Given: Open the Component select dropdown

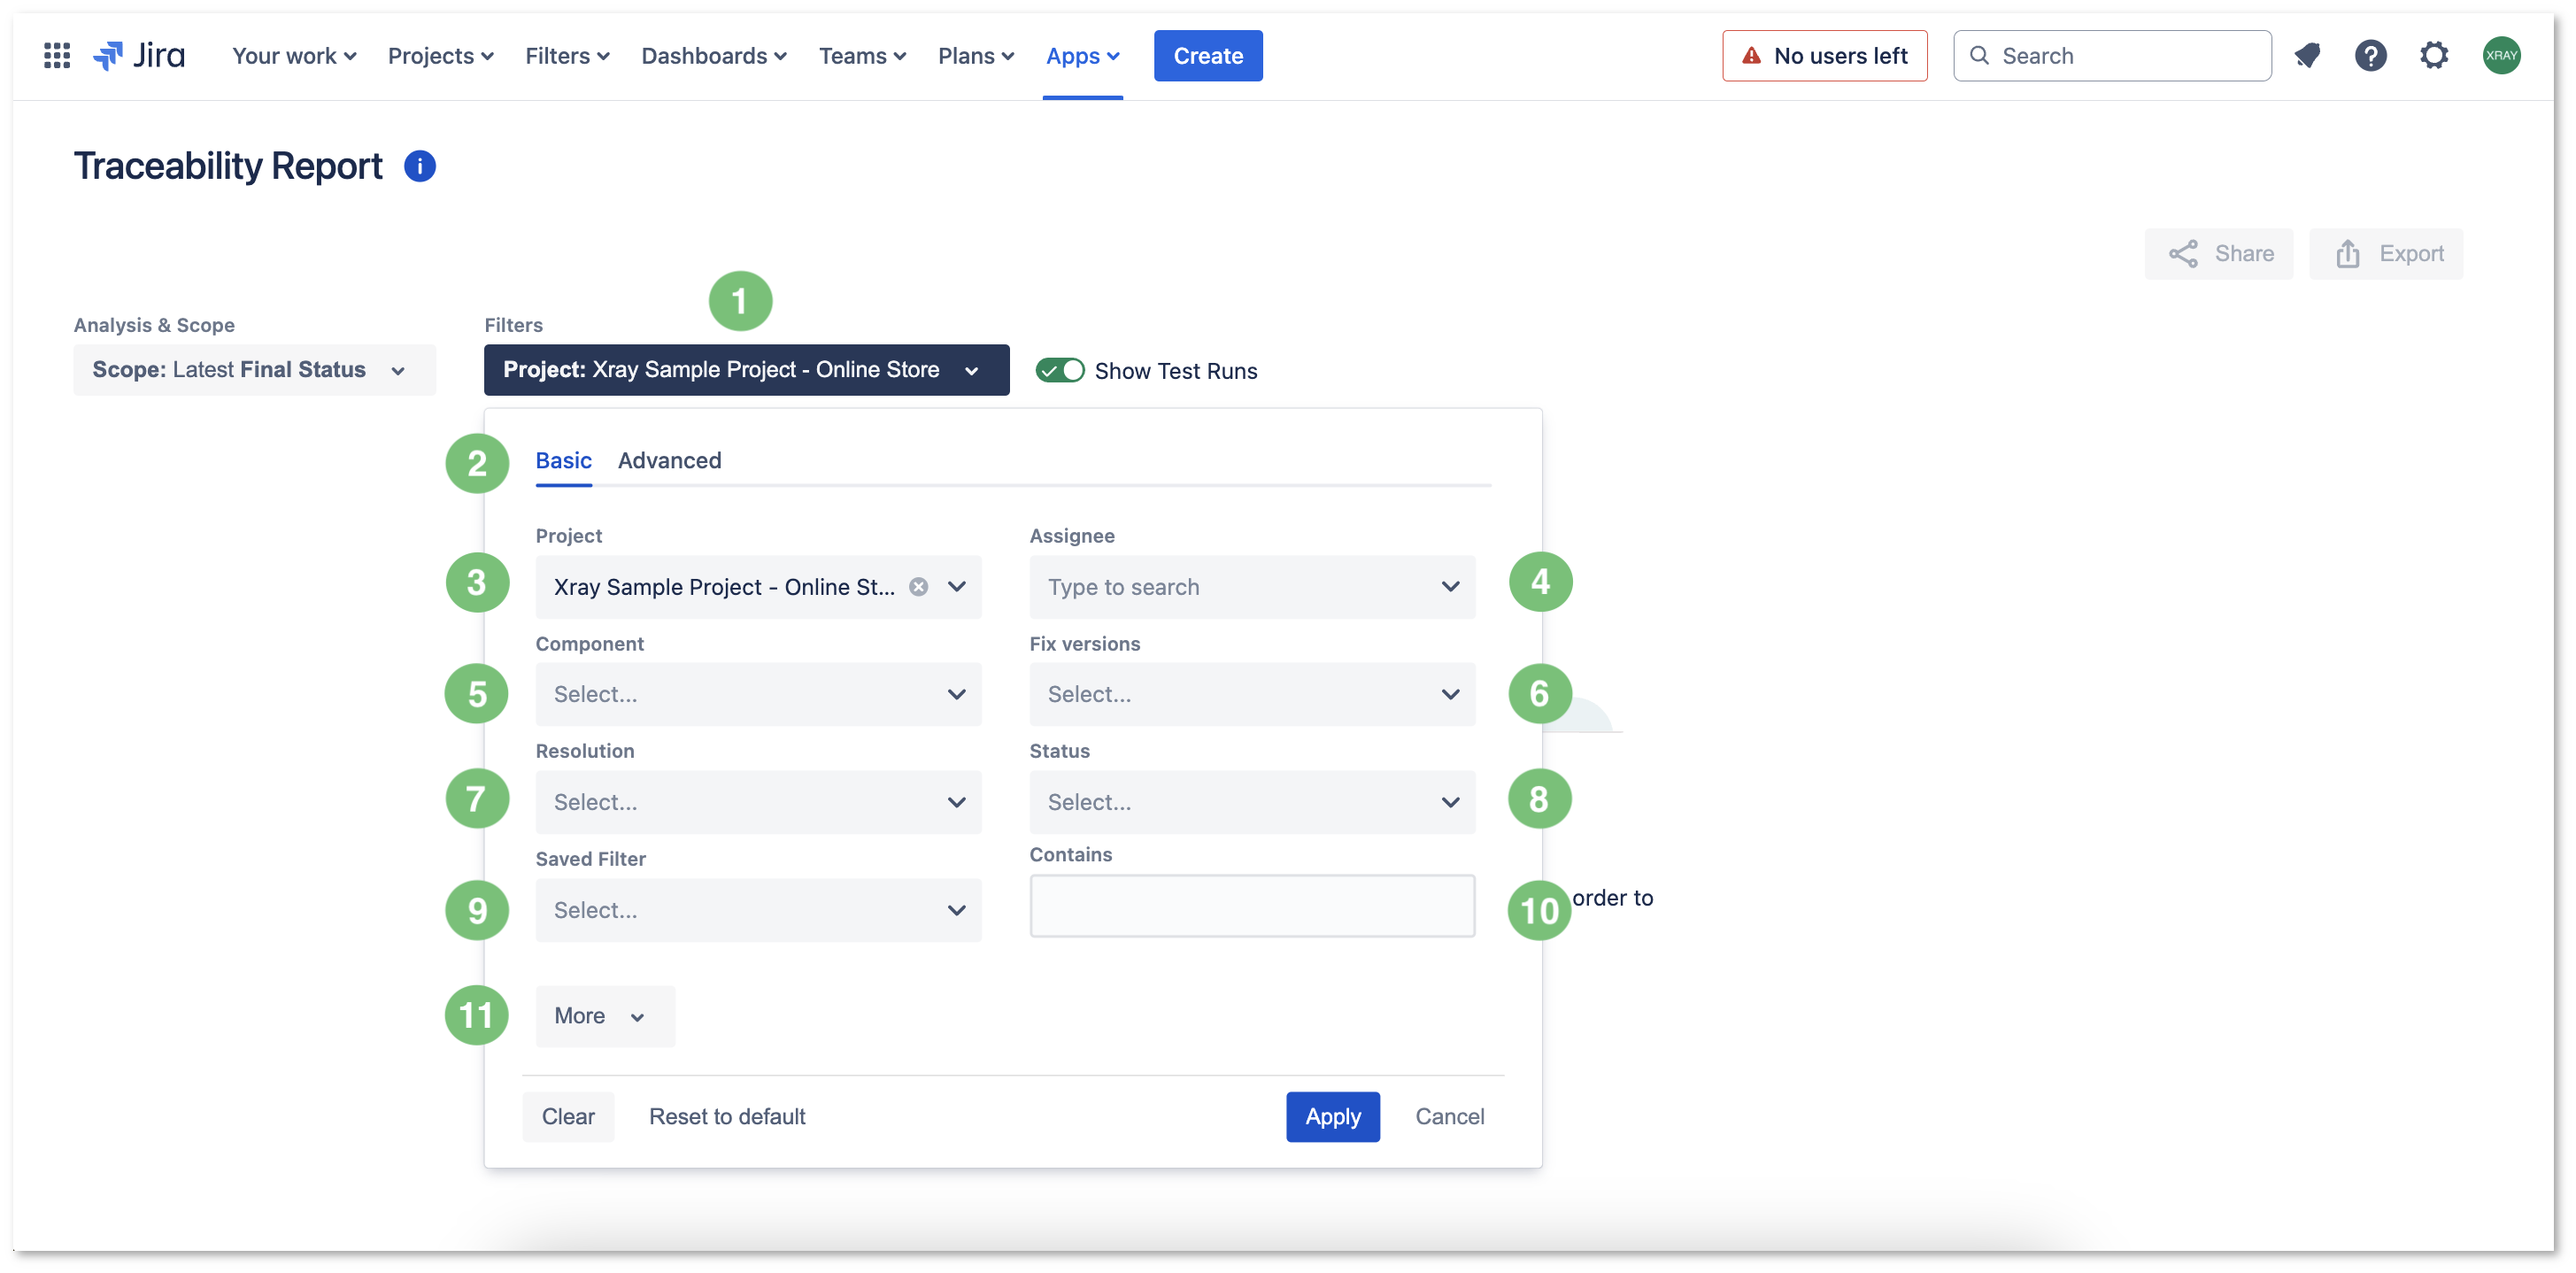Looking at the screenshot, I should [x=758, y=695].
